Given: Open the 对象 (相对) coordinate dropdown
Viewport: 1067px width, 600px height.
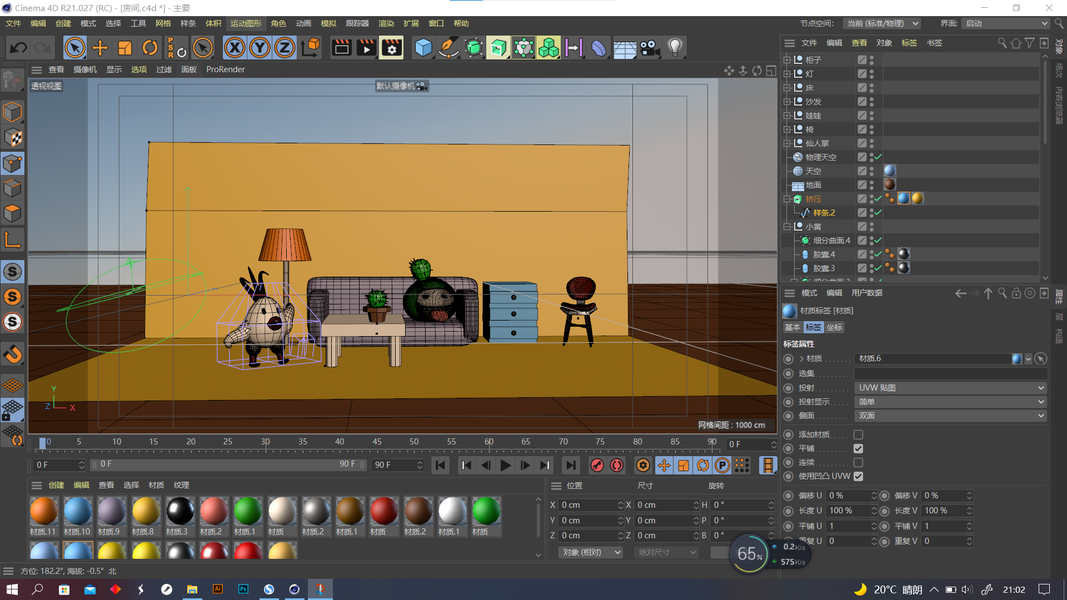Looking at the screenshot, I should [x=590, y=552].
